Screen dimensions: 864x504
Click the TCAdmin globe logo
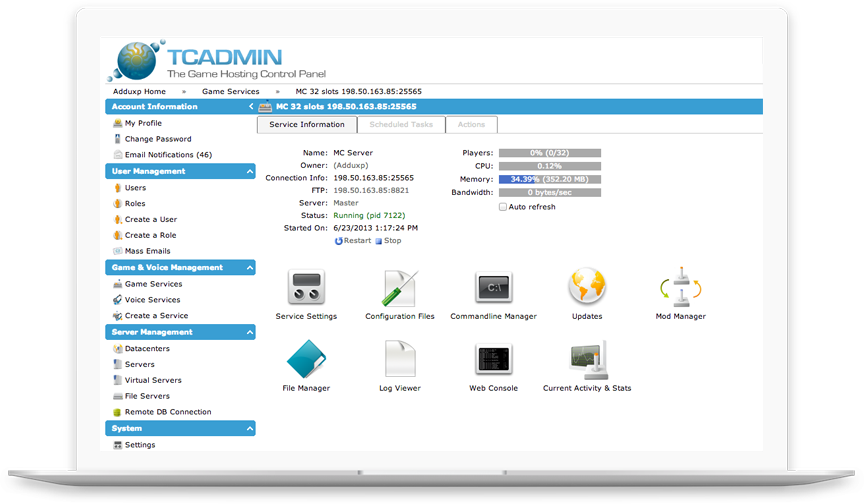coord(136,60)
